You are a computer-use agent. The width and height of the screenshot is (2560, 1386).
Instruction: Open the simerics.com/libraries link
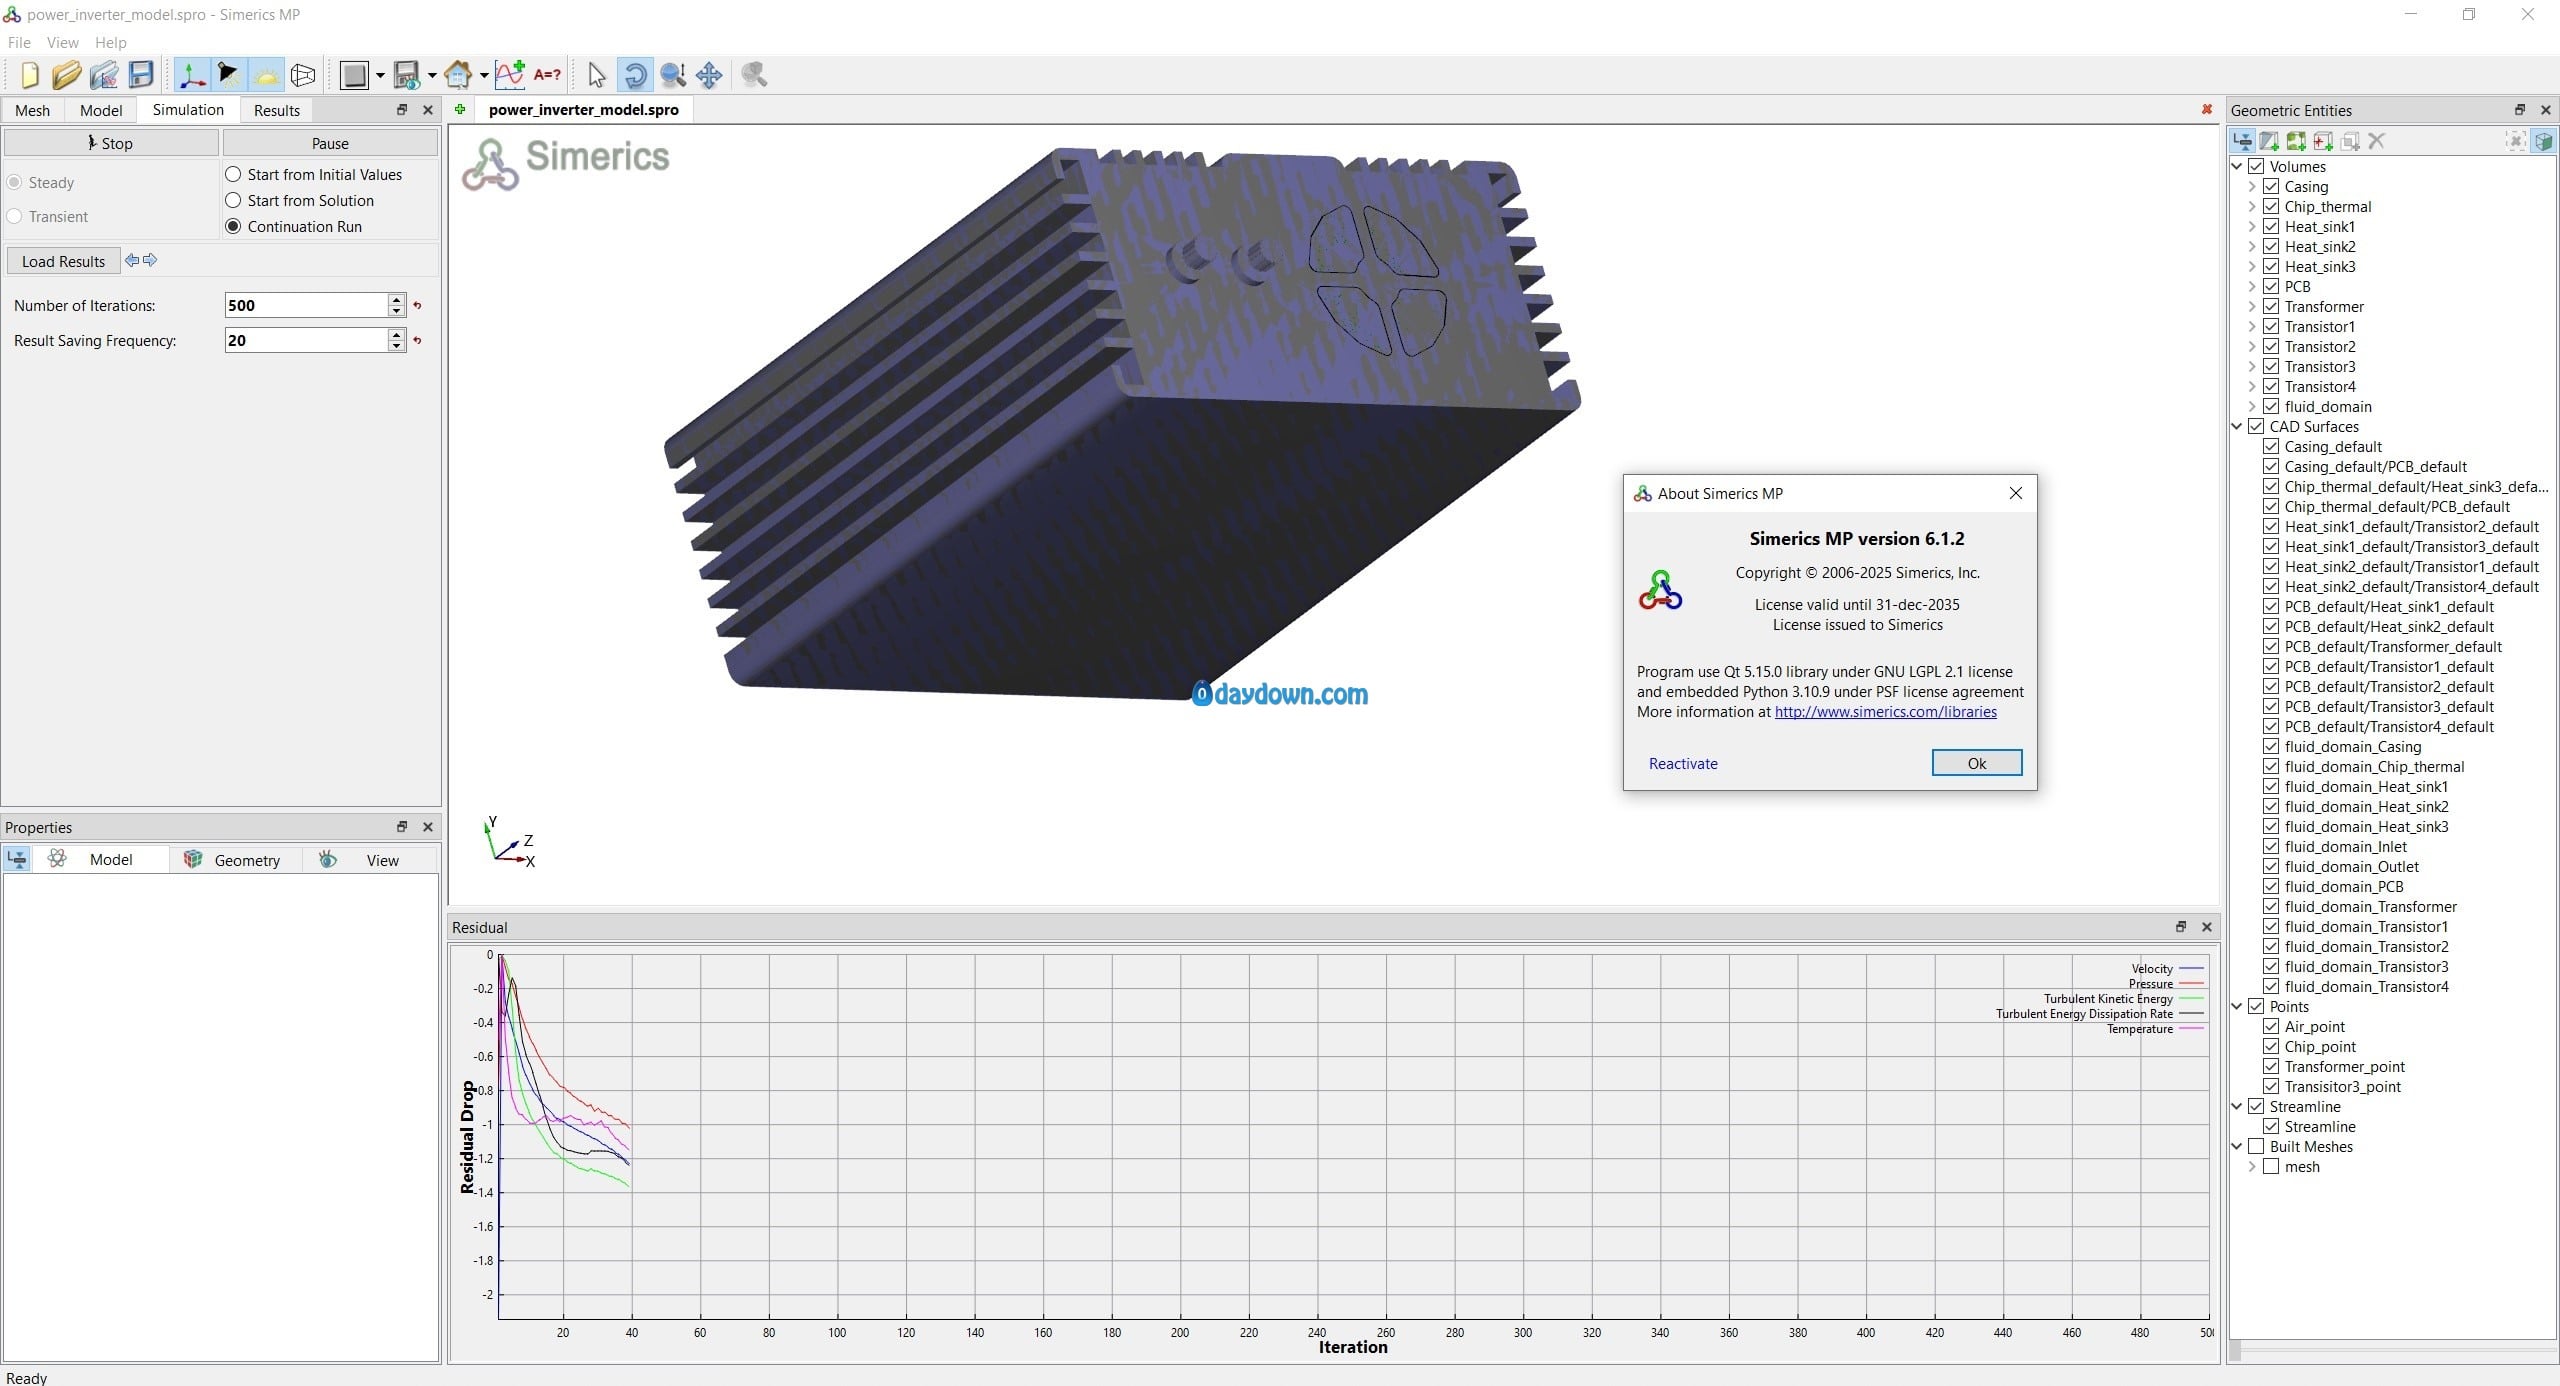coord(1885,712)
